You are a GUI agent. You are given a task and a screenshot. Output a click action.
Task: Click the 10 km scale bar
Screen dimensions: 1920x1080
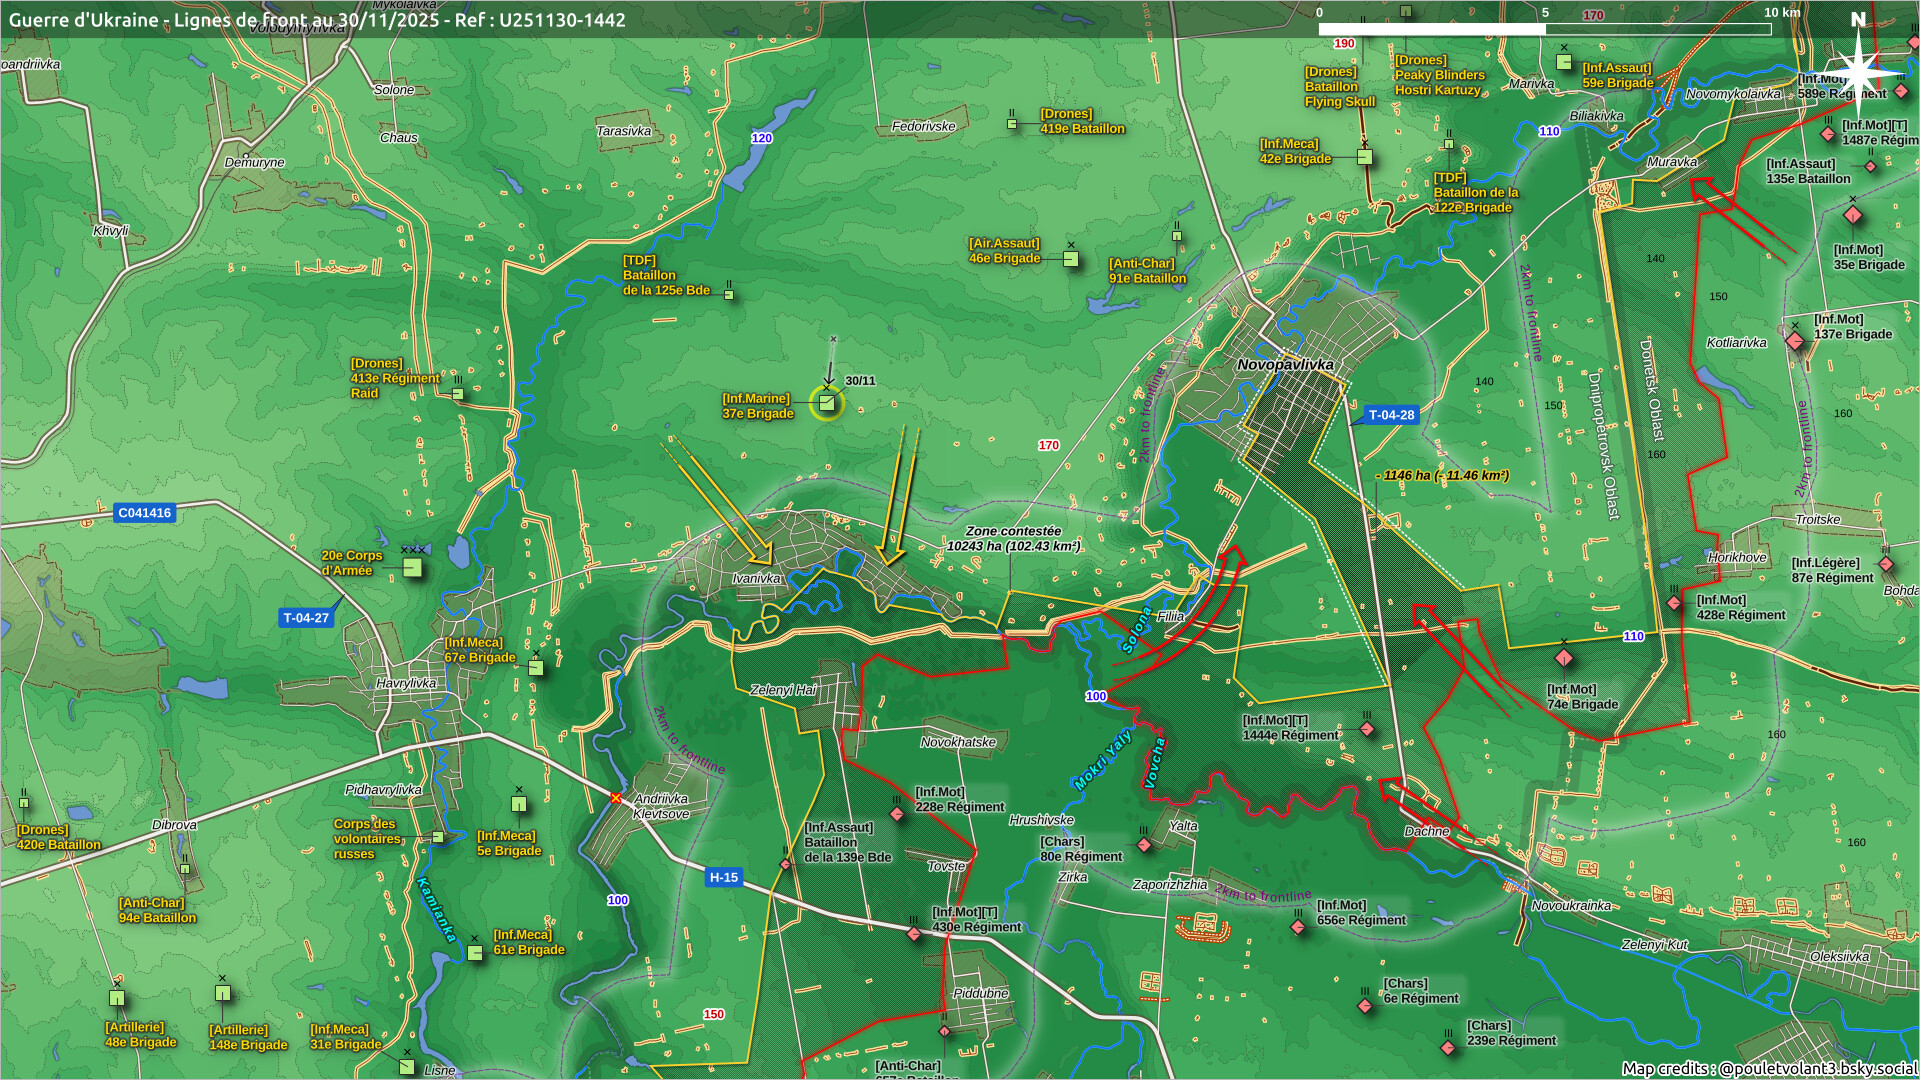tap(1545, 29)
